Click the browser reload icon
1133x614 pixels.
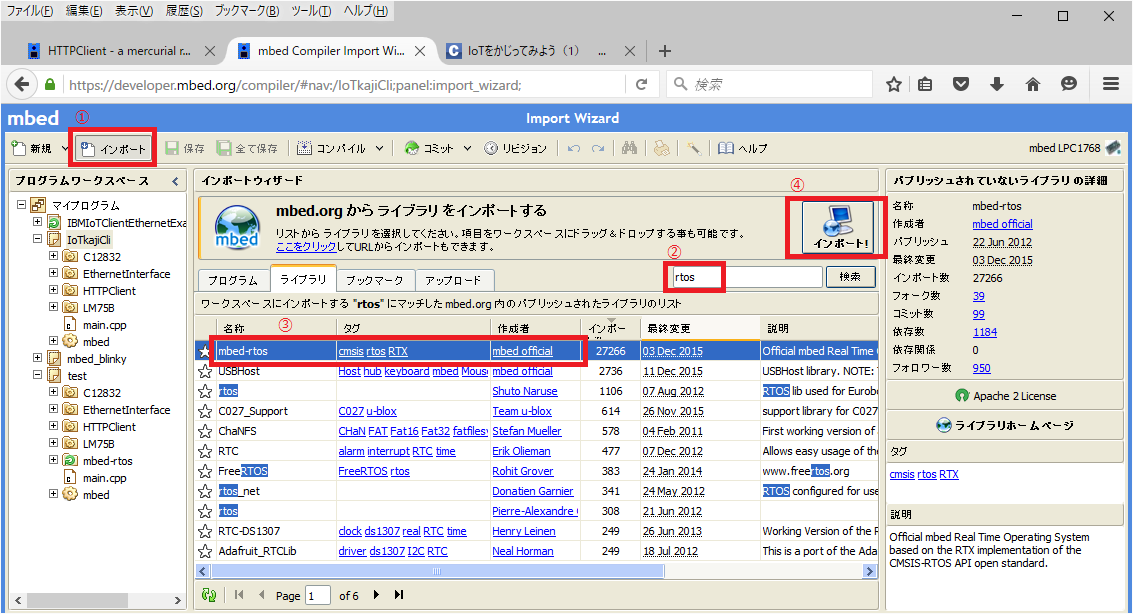pos(641,85)
